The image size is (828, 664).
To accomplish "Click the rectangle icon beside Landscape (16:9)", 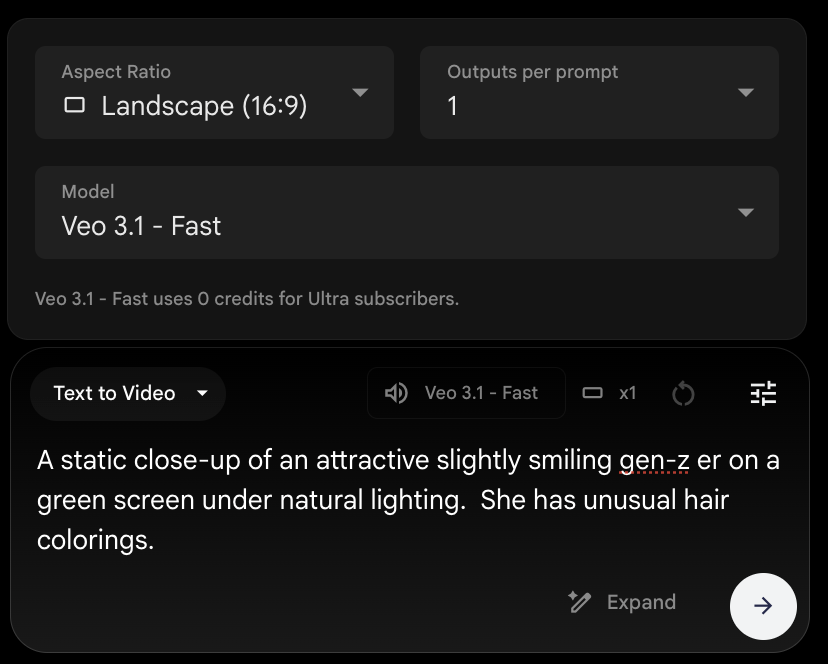I will pyautogui.click(x=75, y=105).
